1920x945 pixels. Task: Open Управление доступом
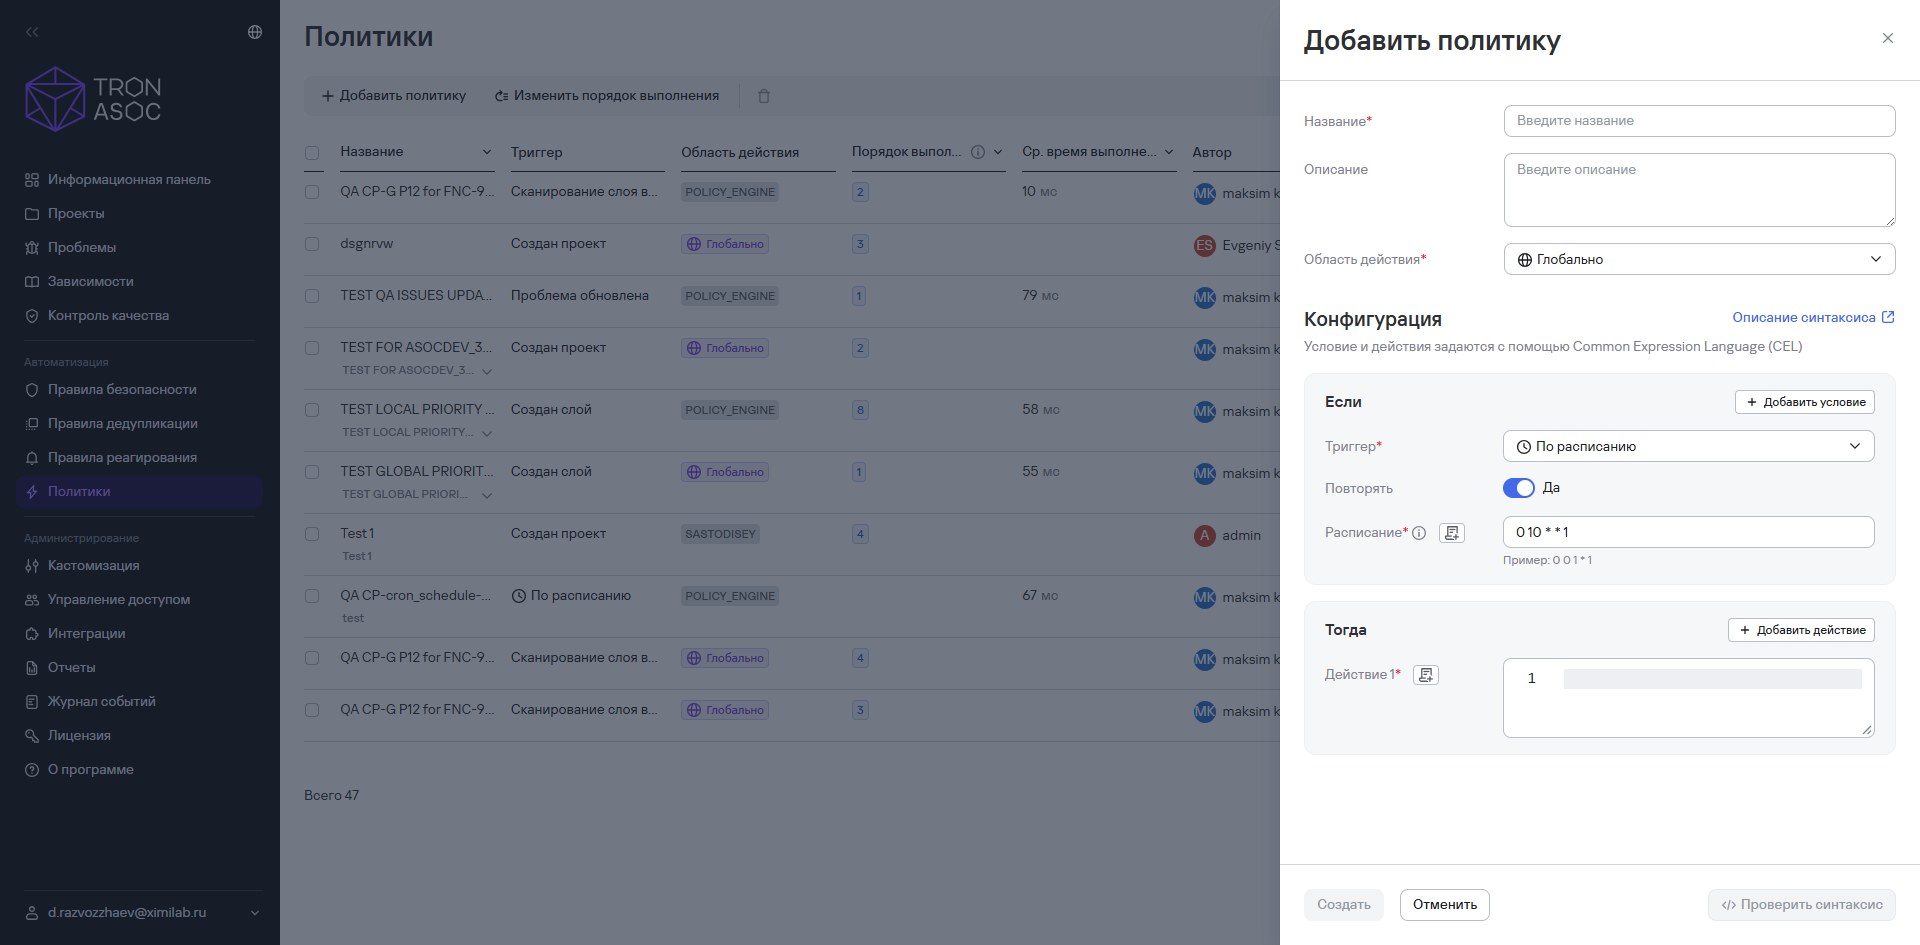(x=119, y=599)
